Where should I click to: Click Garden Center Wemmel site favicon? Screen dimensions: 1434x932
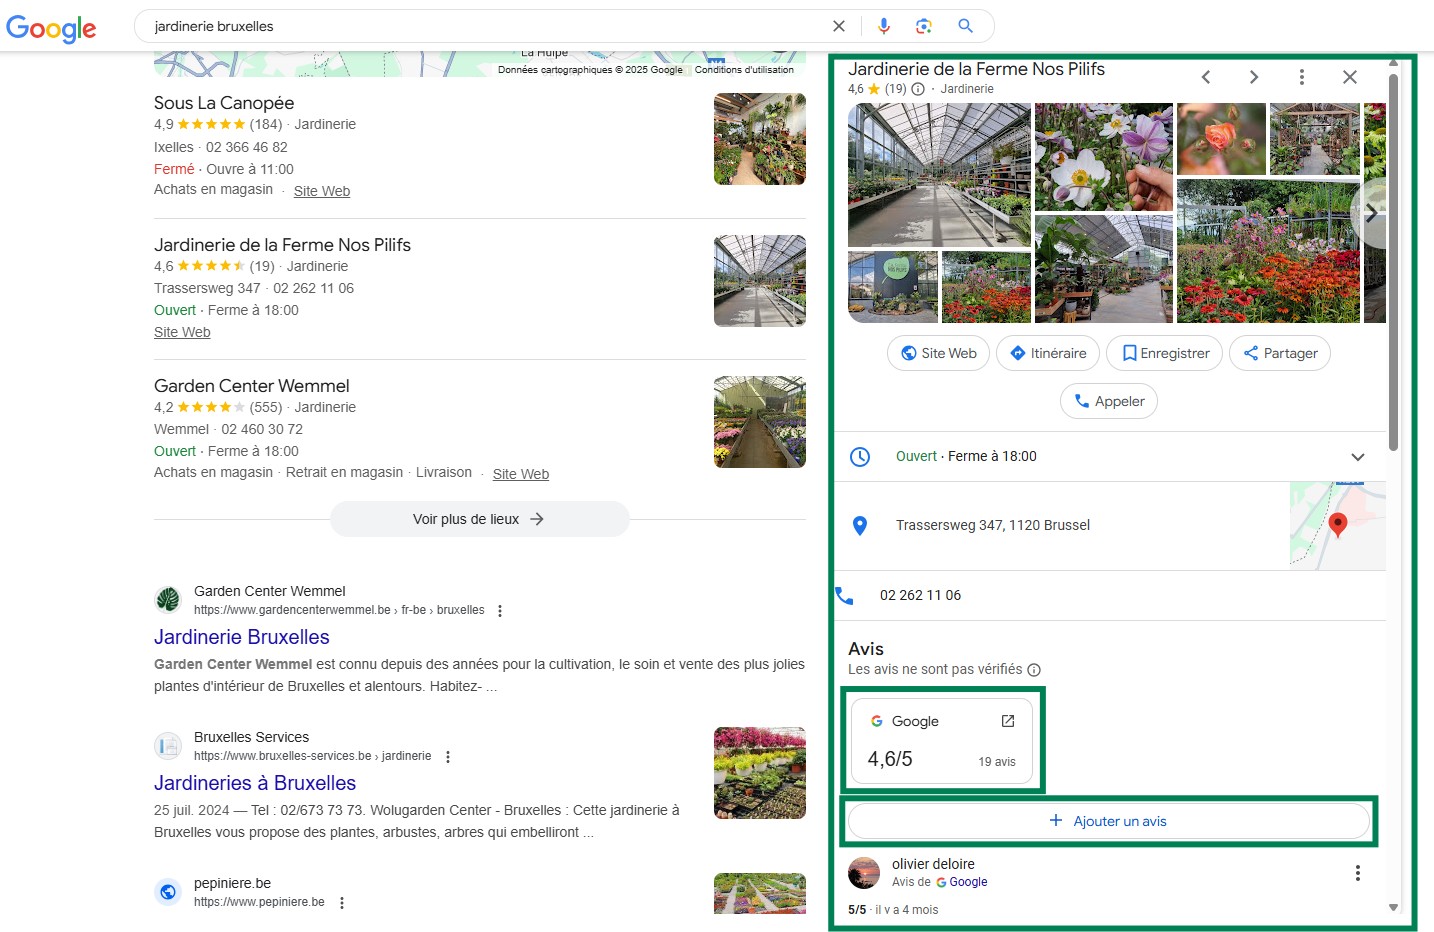(x=168, y=600)
